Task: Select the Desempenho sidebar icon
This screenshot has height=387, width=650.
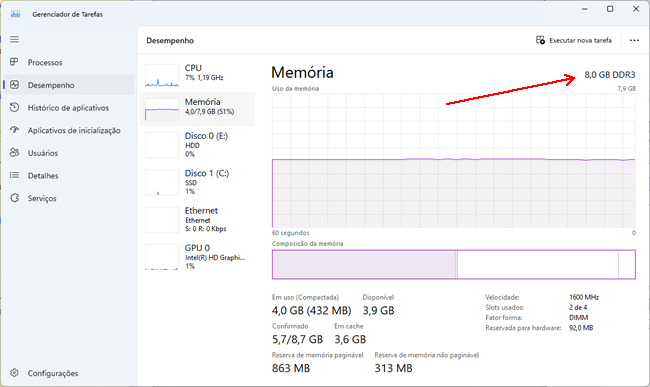Action: [x=15, y=85]
